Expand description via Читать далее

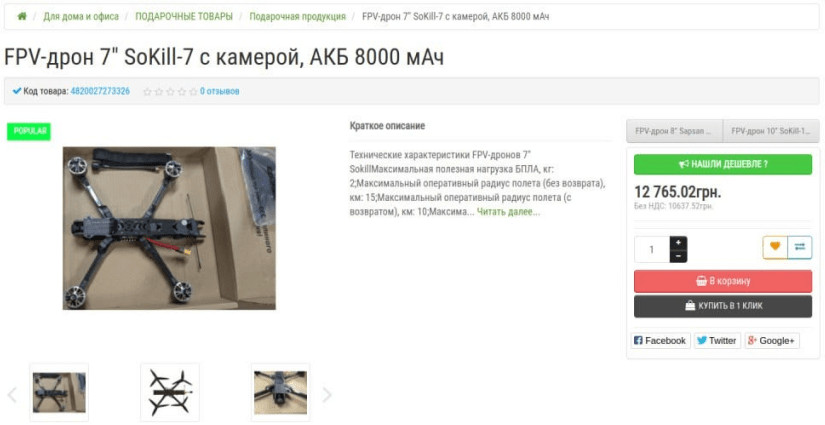tap(508, 212)
